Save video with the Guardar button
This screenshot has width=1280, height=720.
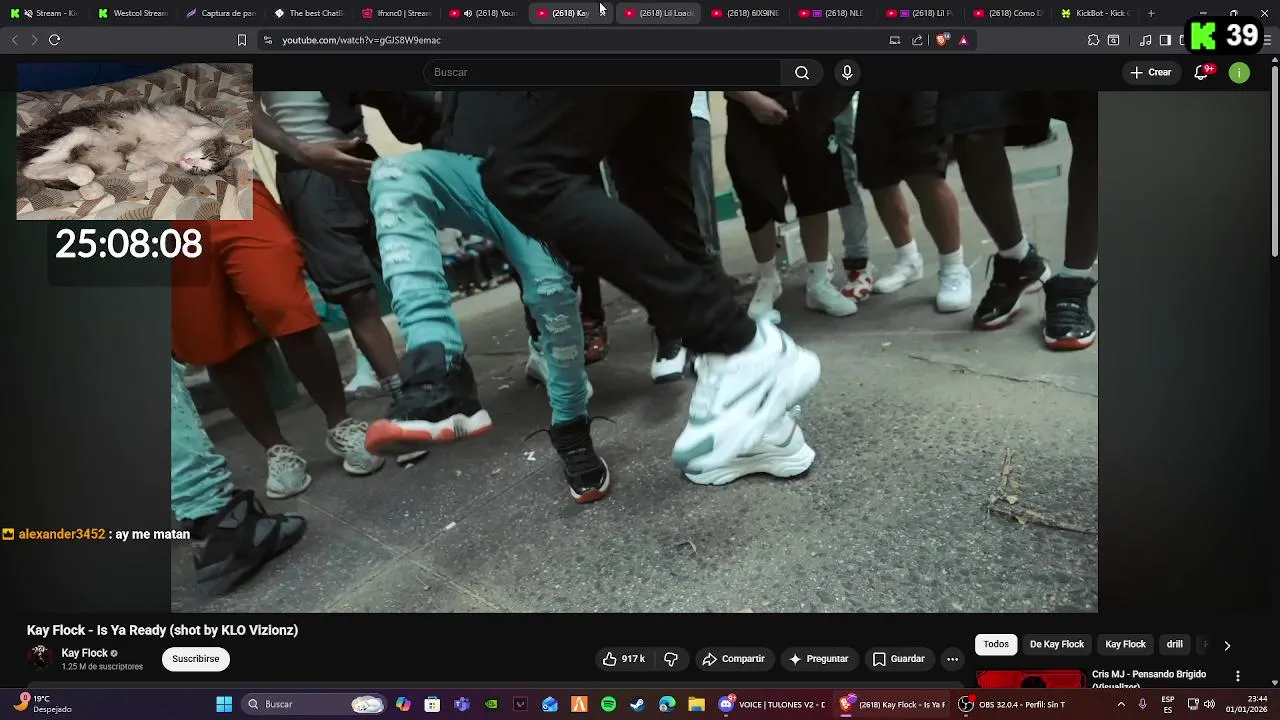point(898,659)
